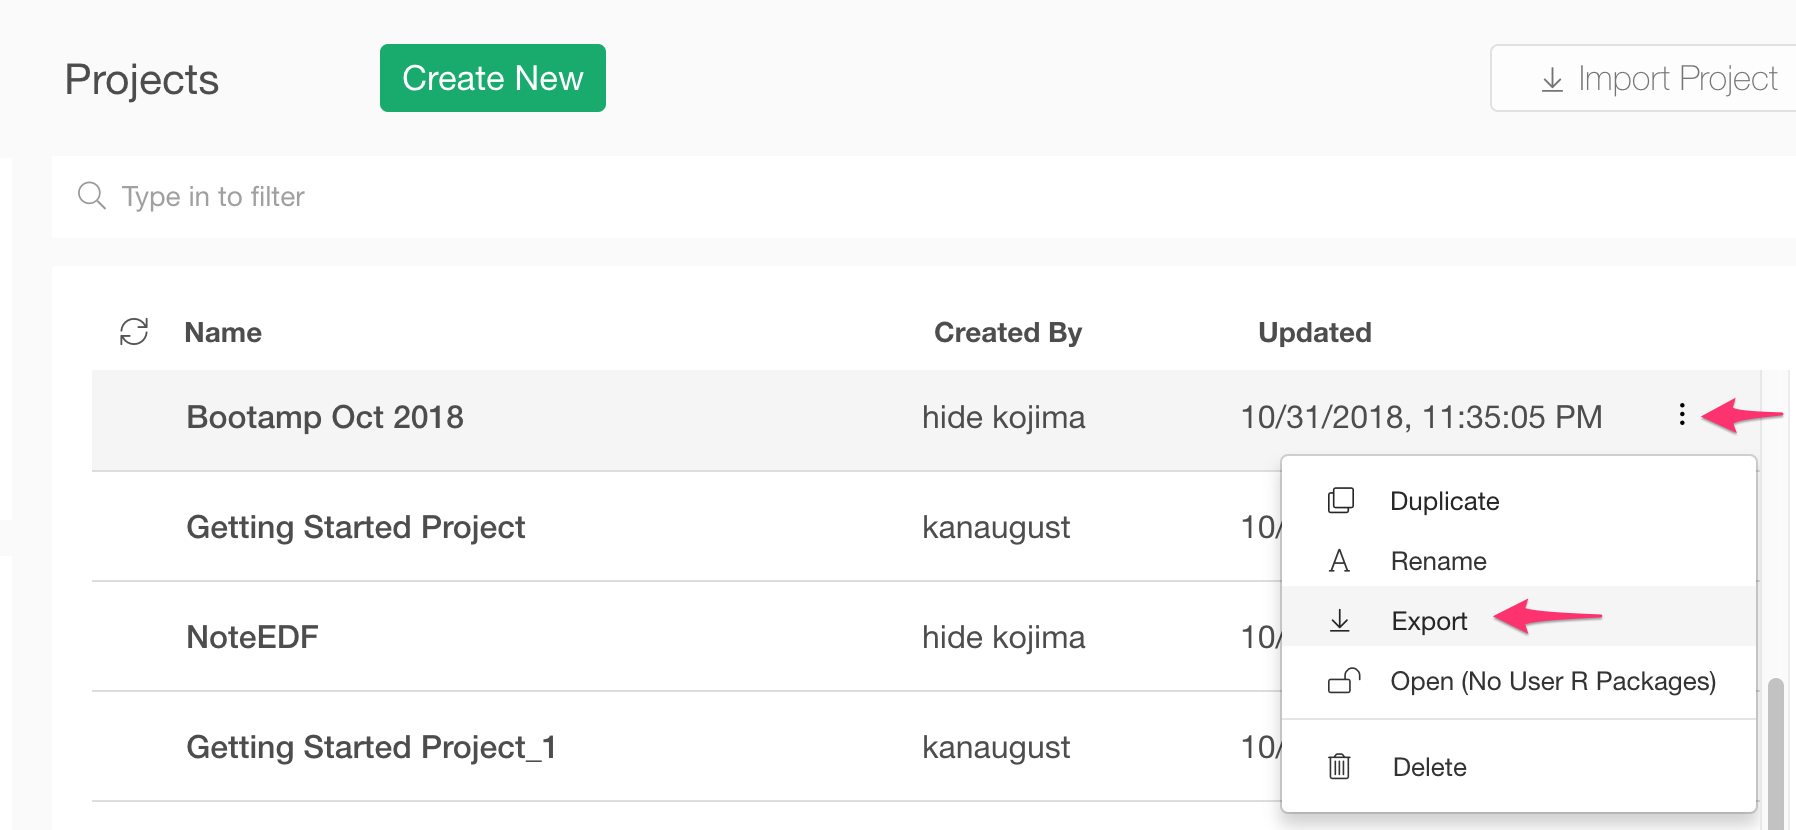The width and height of the screenshot is (1796, 830).
Task: Click the Export download arrow icon
Action: click(1340, 621)
